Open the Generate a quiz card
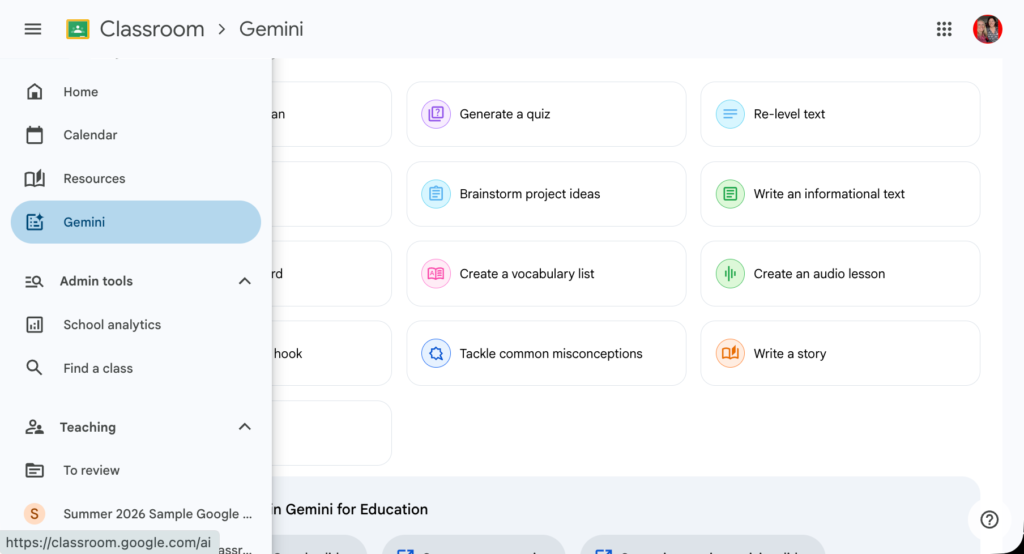Image resolution: width=1024 pixels, height=554 pixels. pos(547,114)
